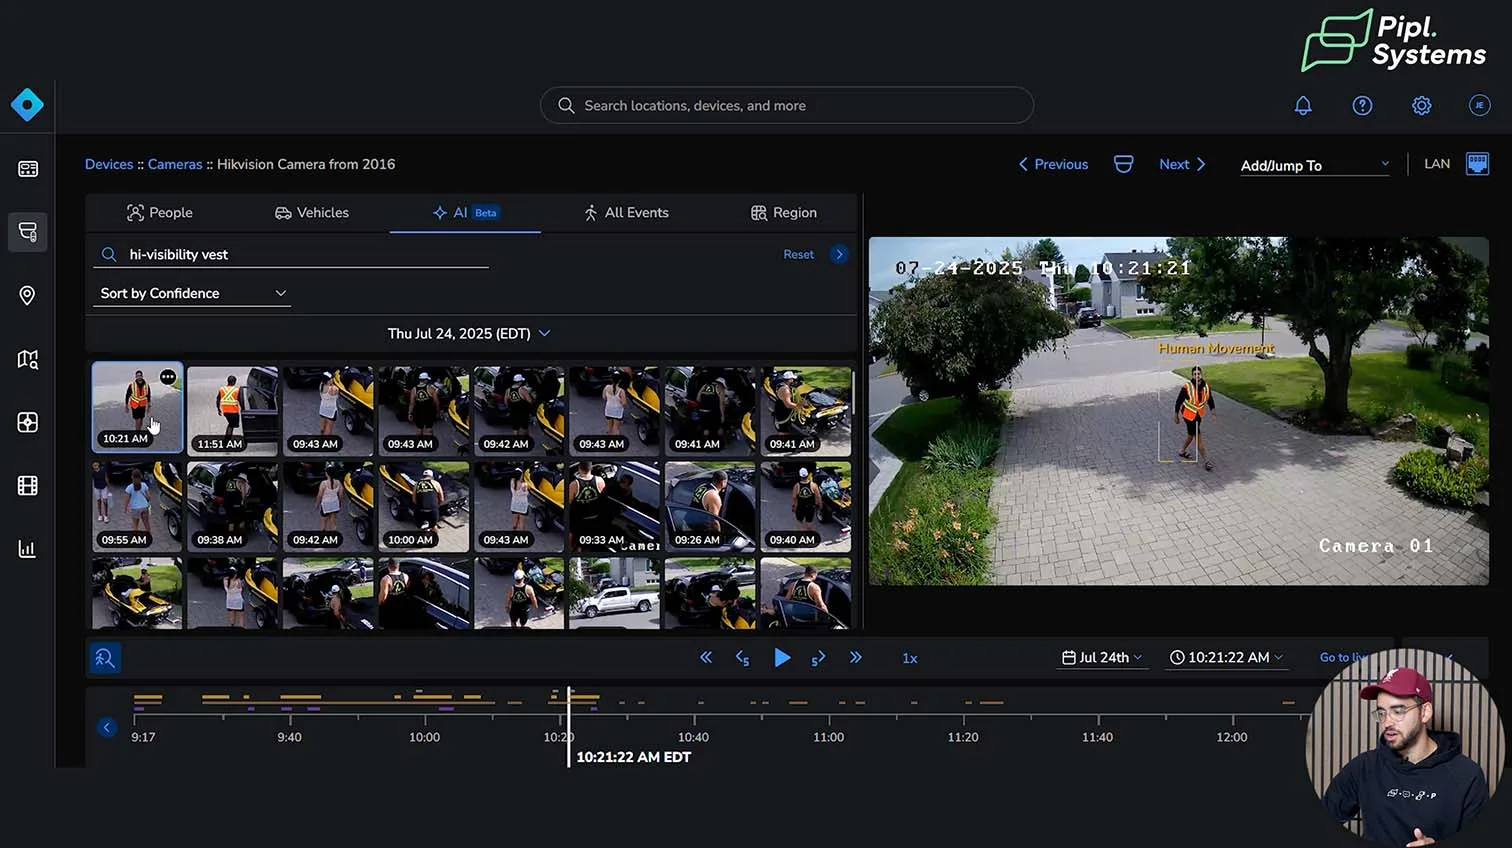Viewport: 1512px width, 848px height.
Task: Open the video film strip sidebar icon
Action: pos(27,486)
